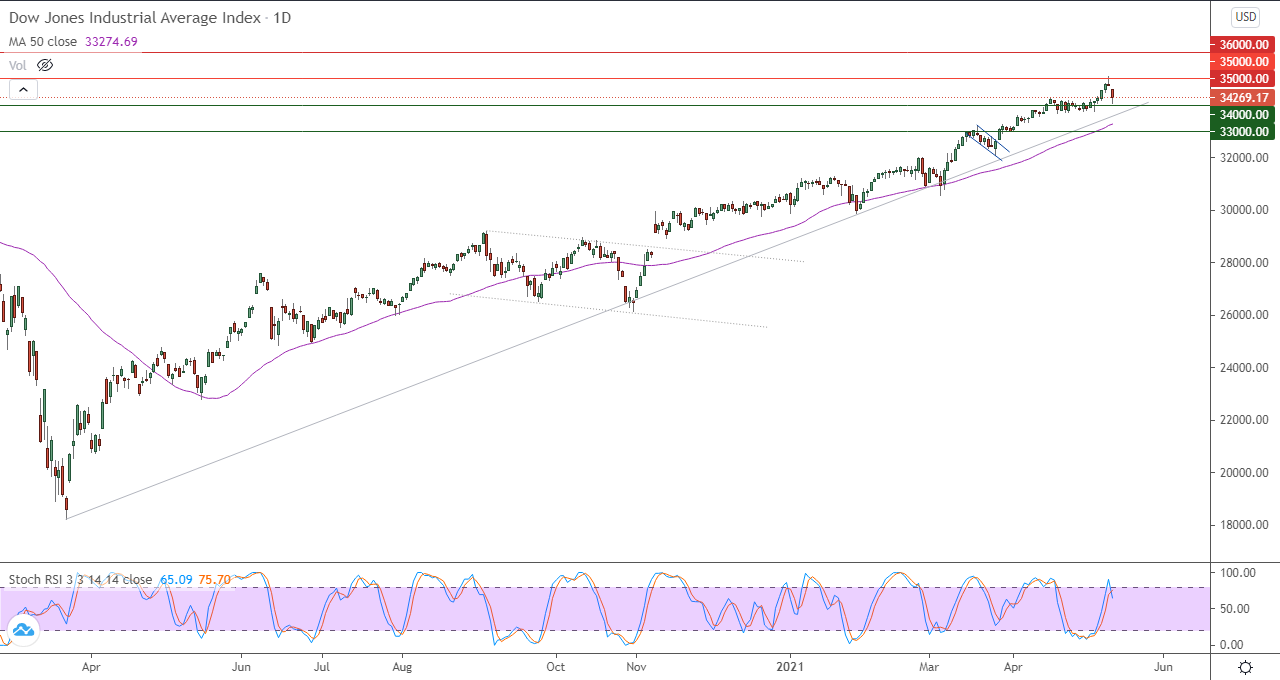The height and width of the screenshot is (680, 1280).
Task: Click the 30000.00 price axis label
Action: click(1242, 210)
